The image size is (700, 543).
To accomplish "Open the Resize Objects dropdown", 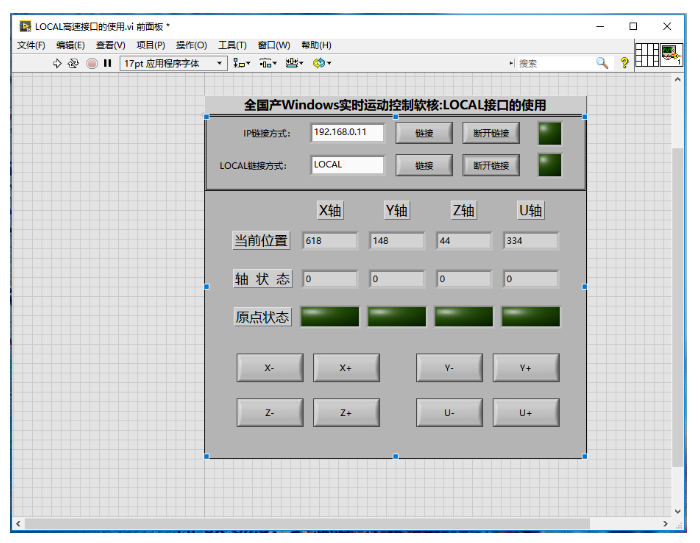I will click(294, 63).
